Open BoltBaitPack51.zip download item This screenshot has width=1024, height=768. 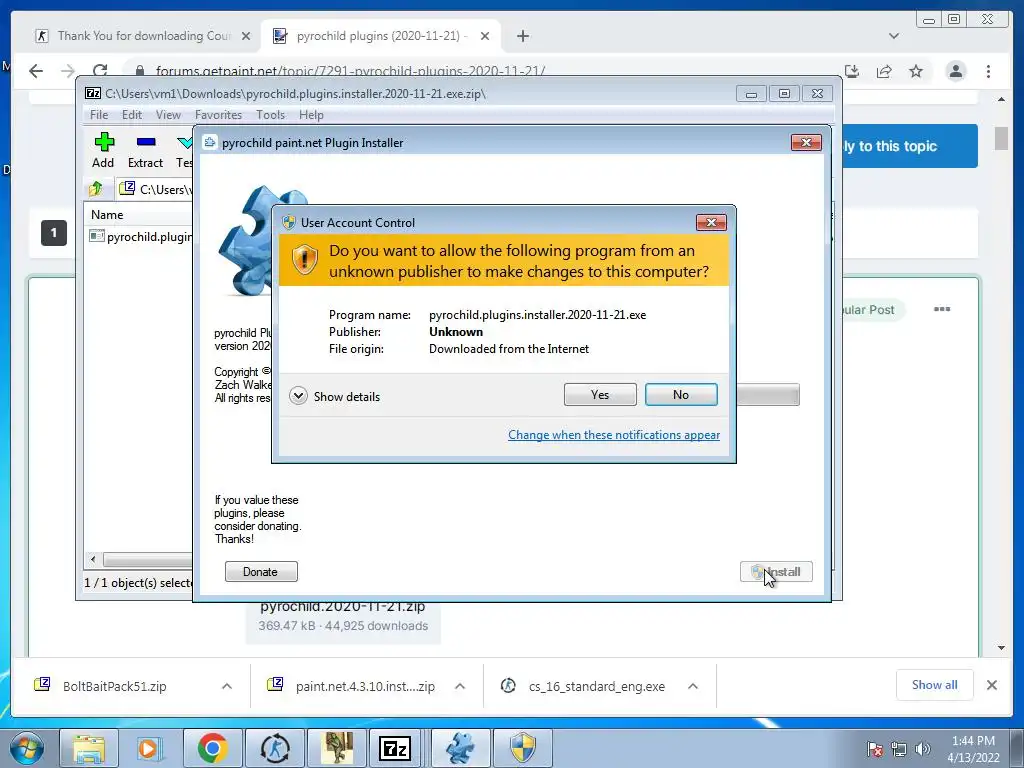[114, 686]
